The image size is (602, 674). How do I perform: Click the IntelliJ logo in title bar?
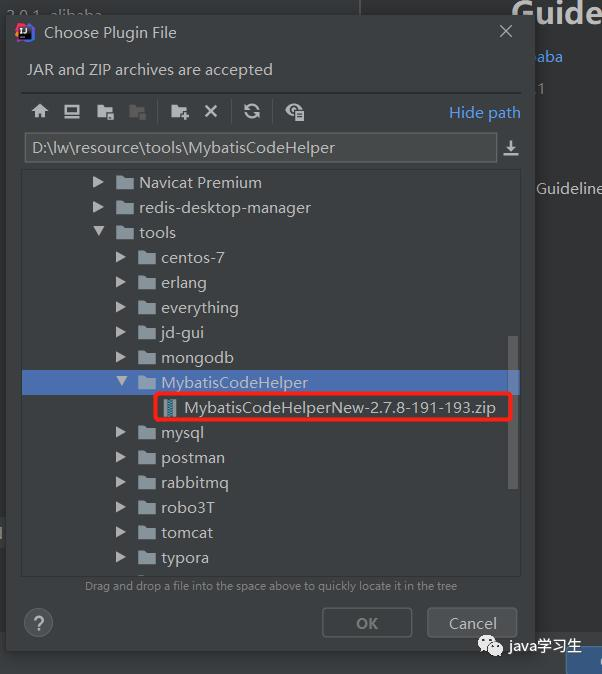click(25, 32)
